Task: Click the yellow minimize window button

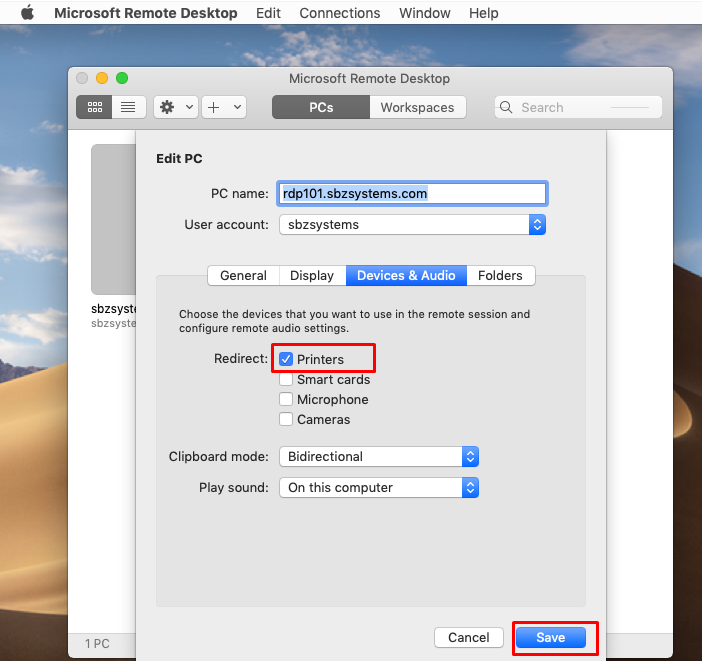Action: point(102,78)
